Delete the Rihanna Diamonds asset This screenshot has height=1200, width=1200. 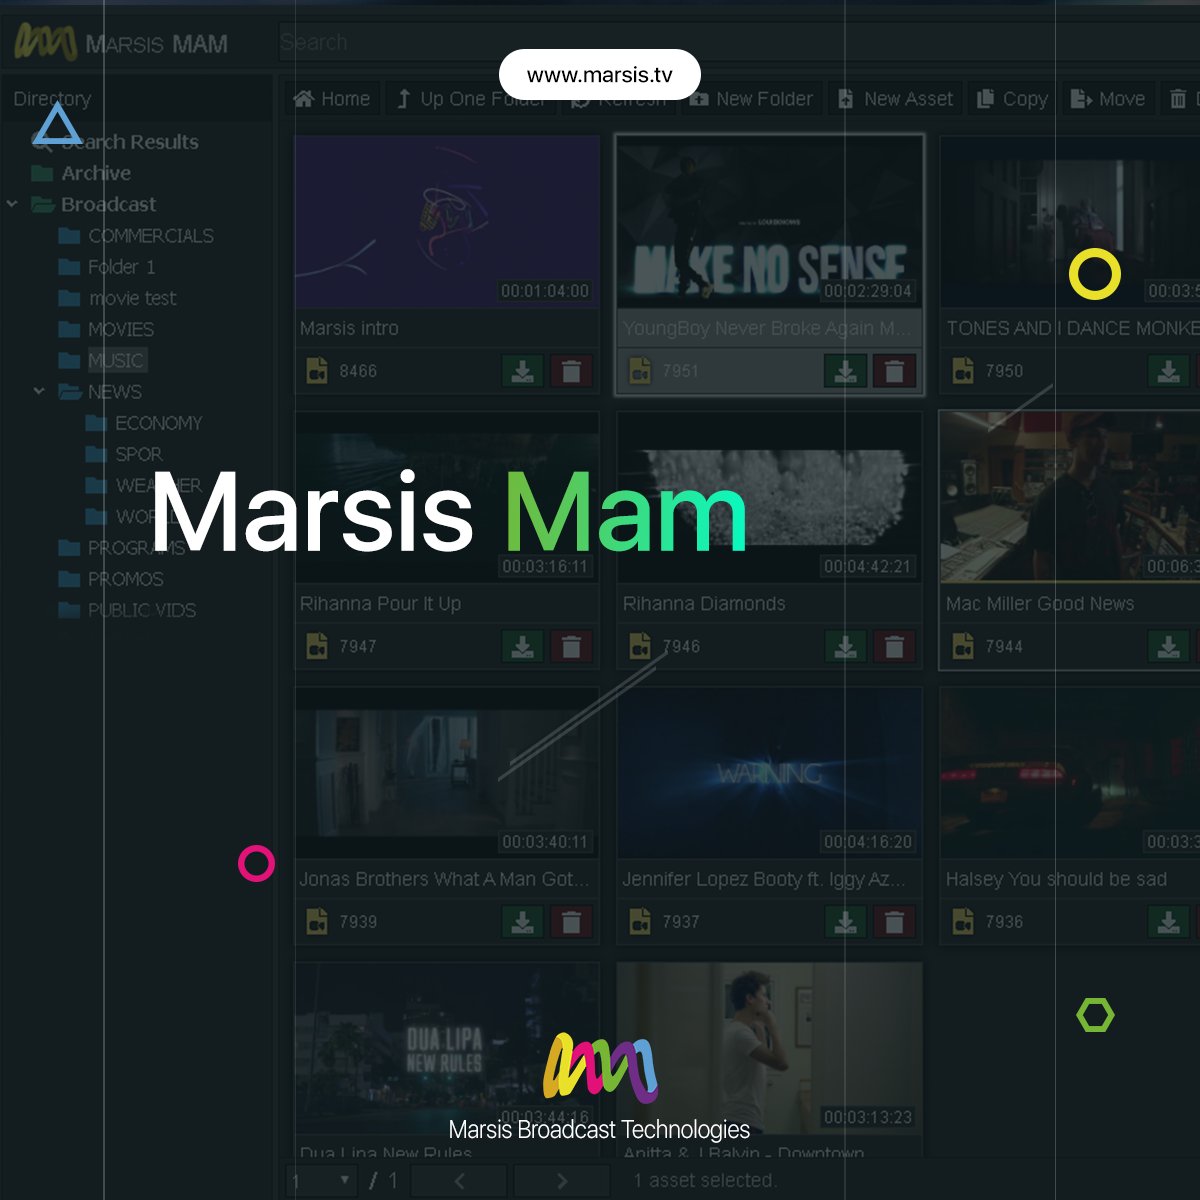coord(894,647)
